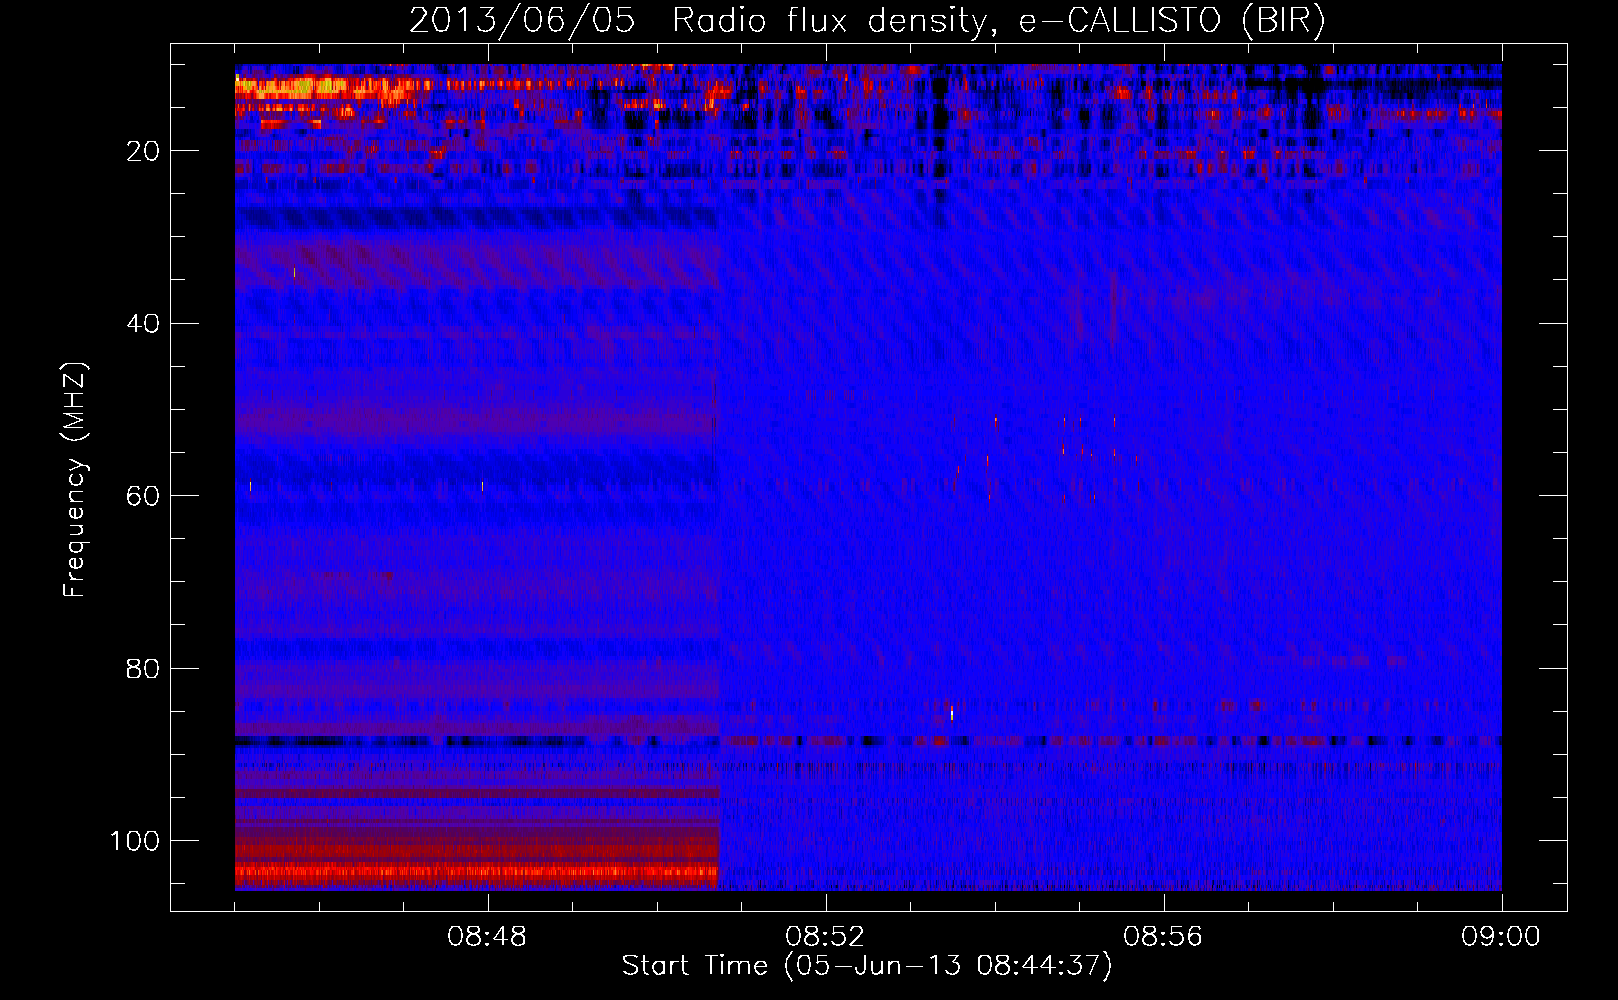Click the dark horizontal band near 88 MHz
The image size is (1618, 1000).
click(x=868, y=741)
